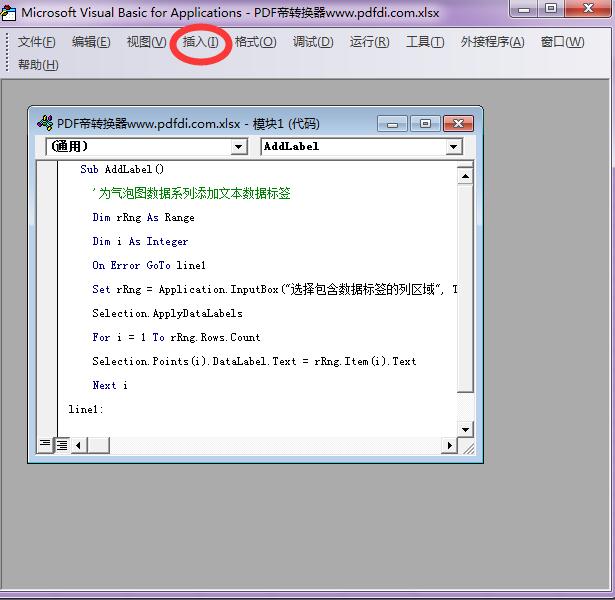Click the line 'Selection.ApplyDataLabels'
Screen dimensions: 615x600
(x=167, y=313)
